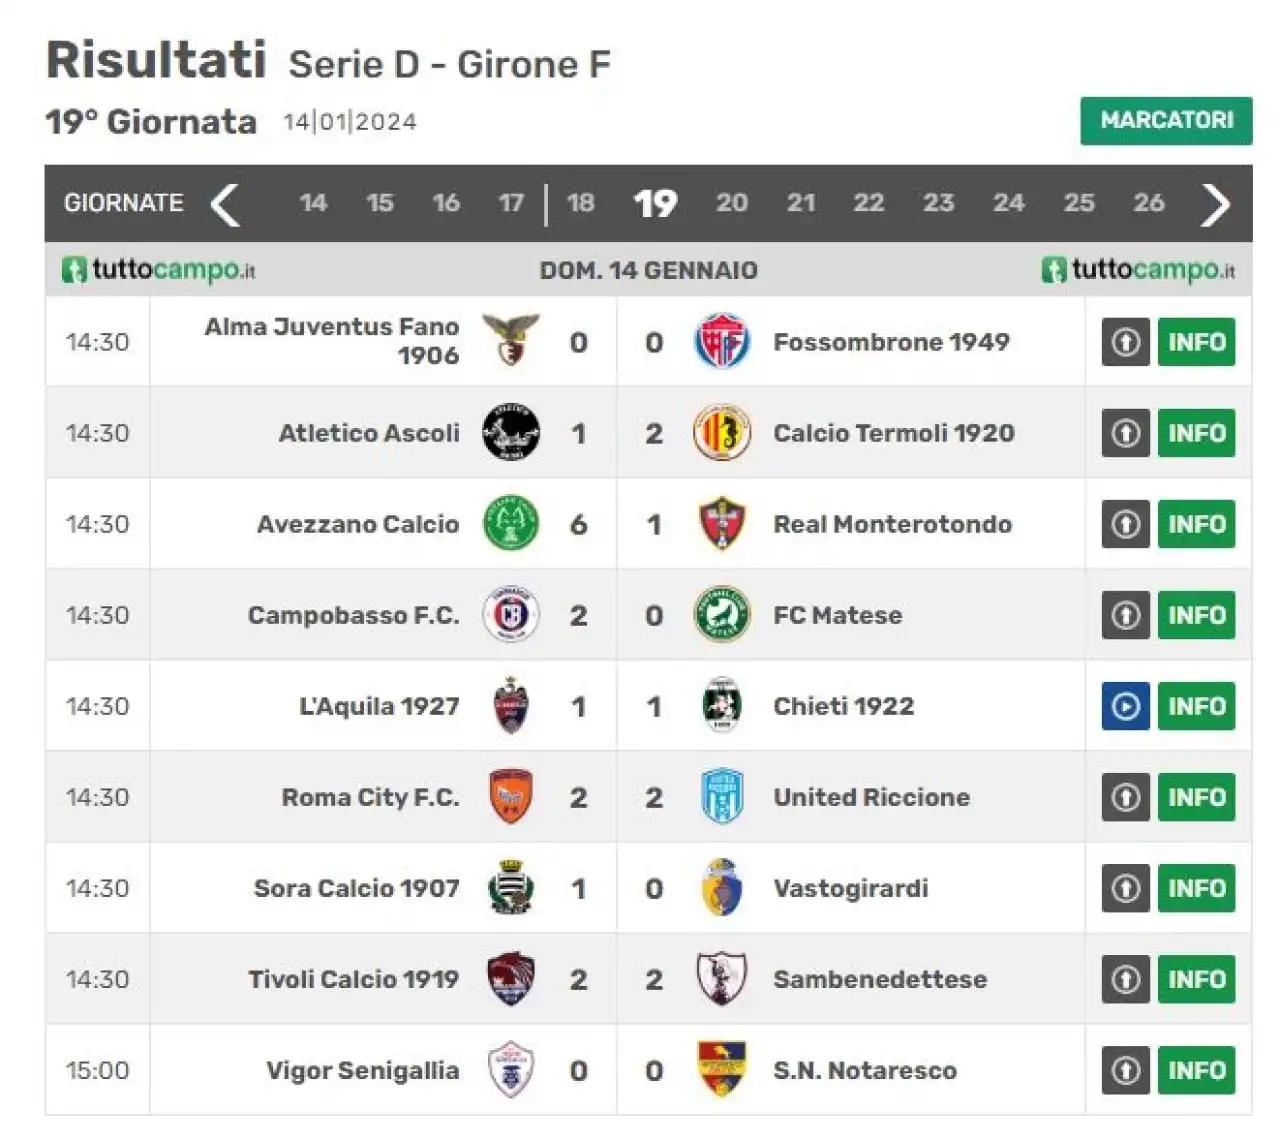Go to previous giornate with left chevron

click(225, 204)
